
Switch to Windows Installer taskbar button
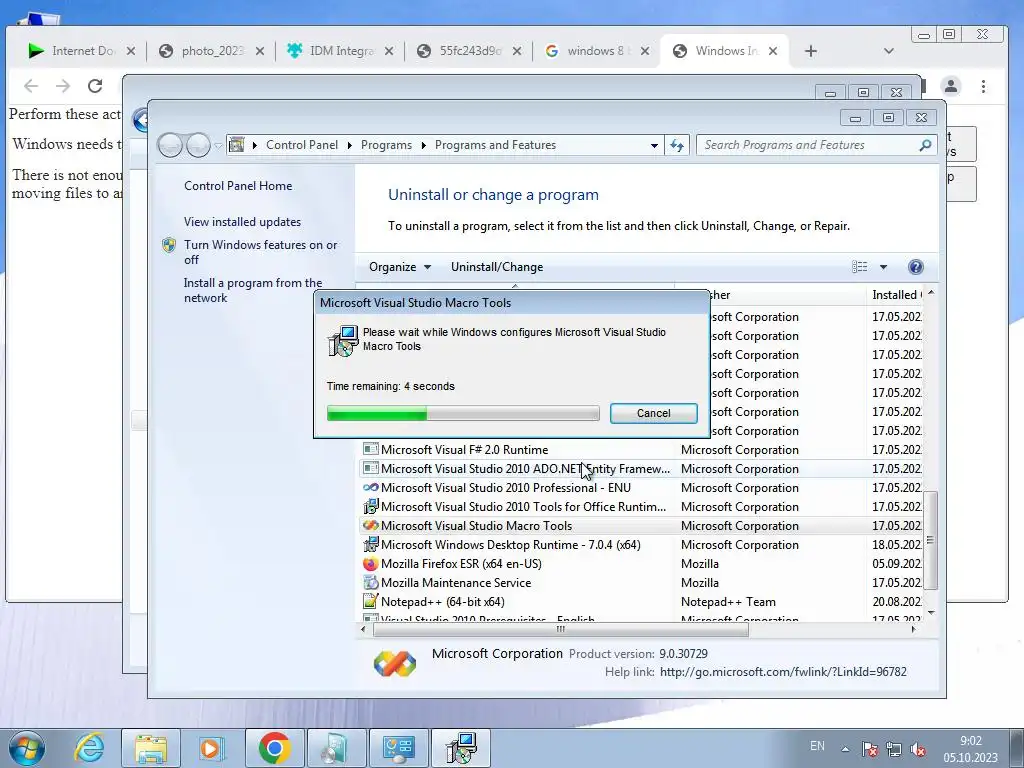point(461,748)
